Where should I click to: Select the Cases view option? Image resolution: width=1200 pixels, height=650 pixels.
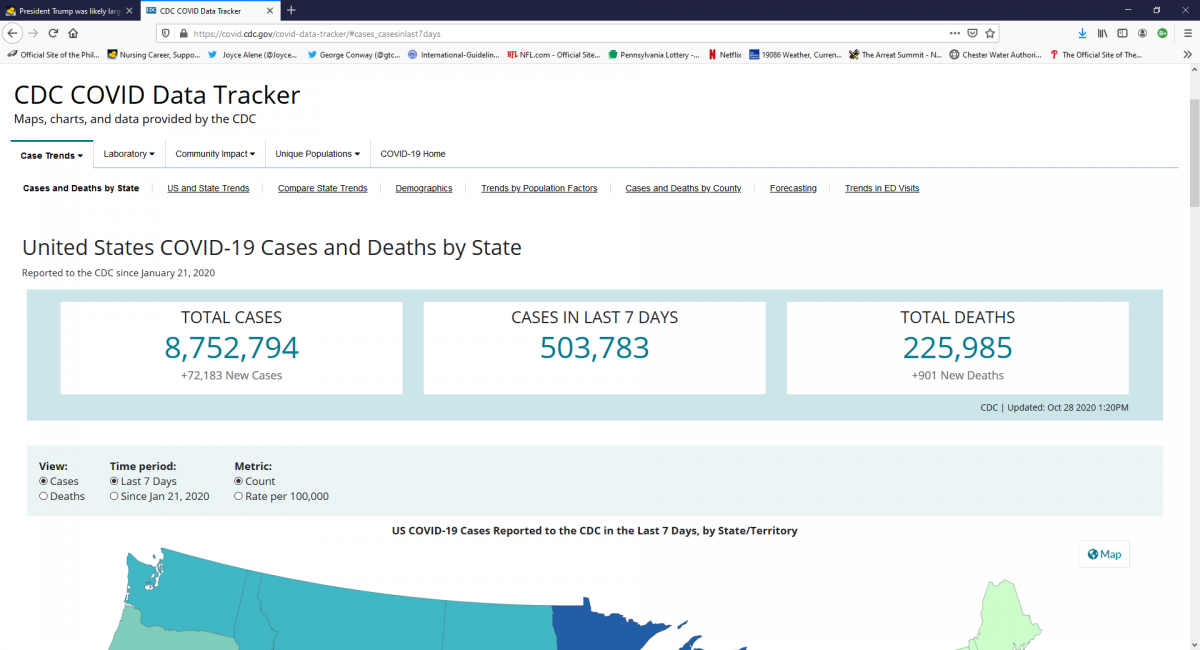tap(44, 481)
